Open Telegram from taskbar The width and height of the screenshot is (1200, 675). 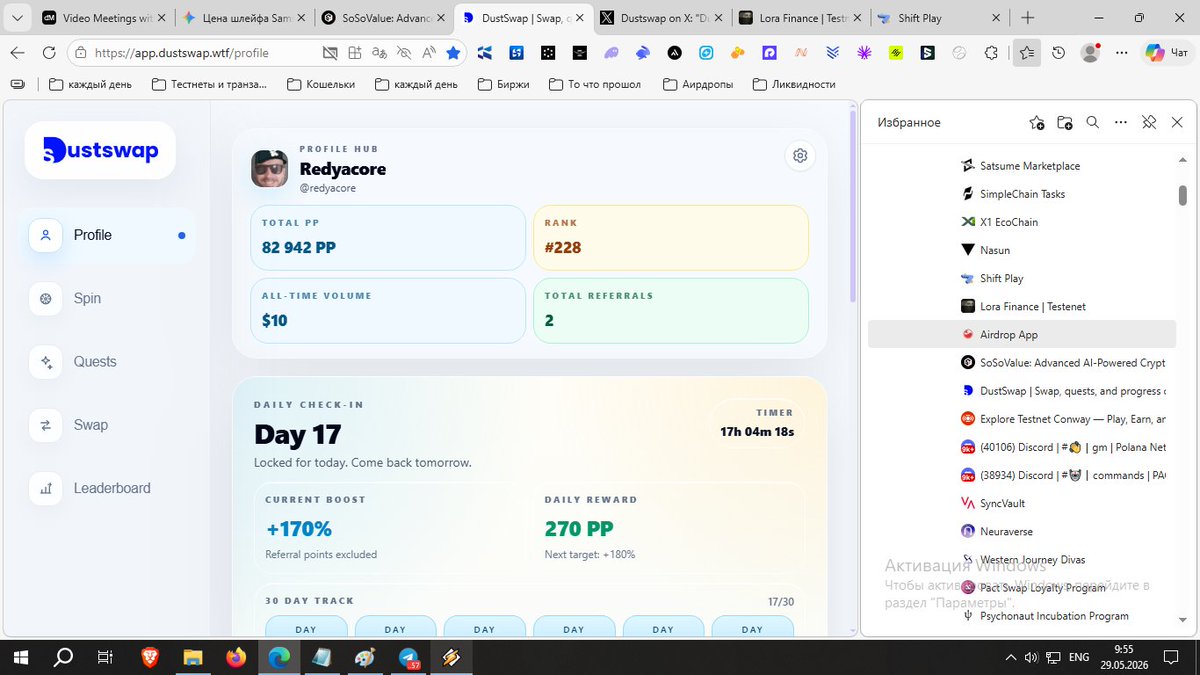point(409,657)
